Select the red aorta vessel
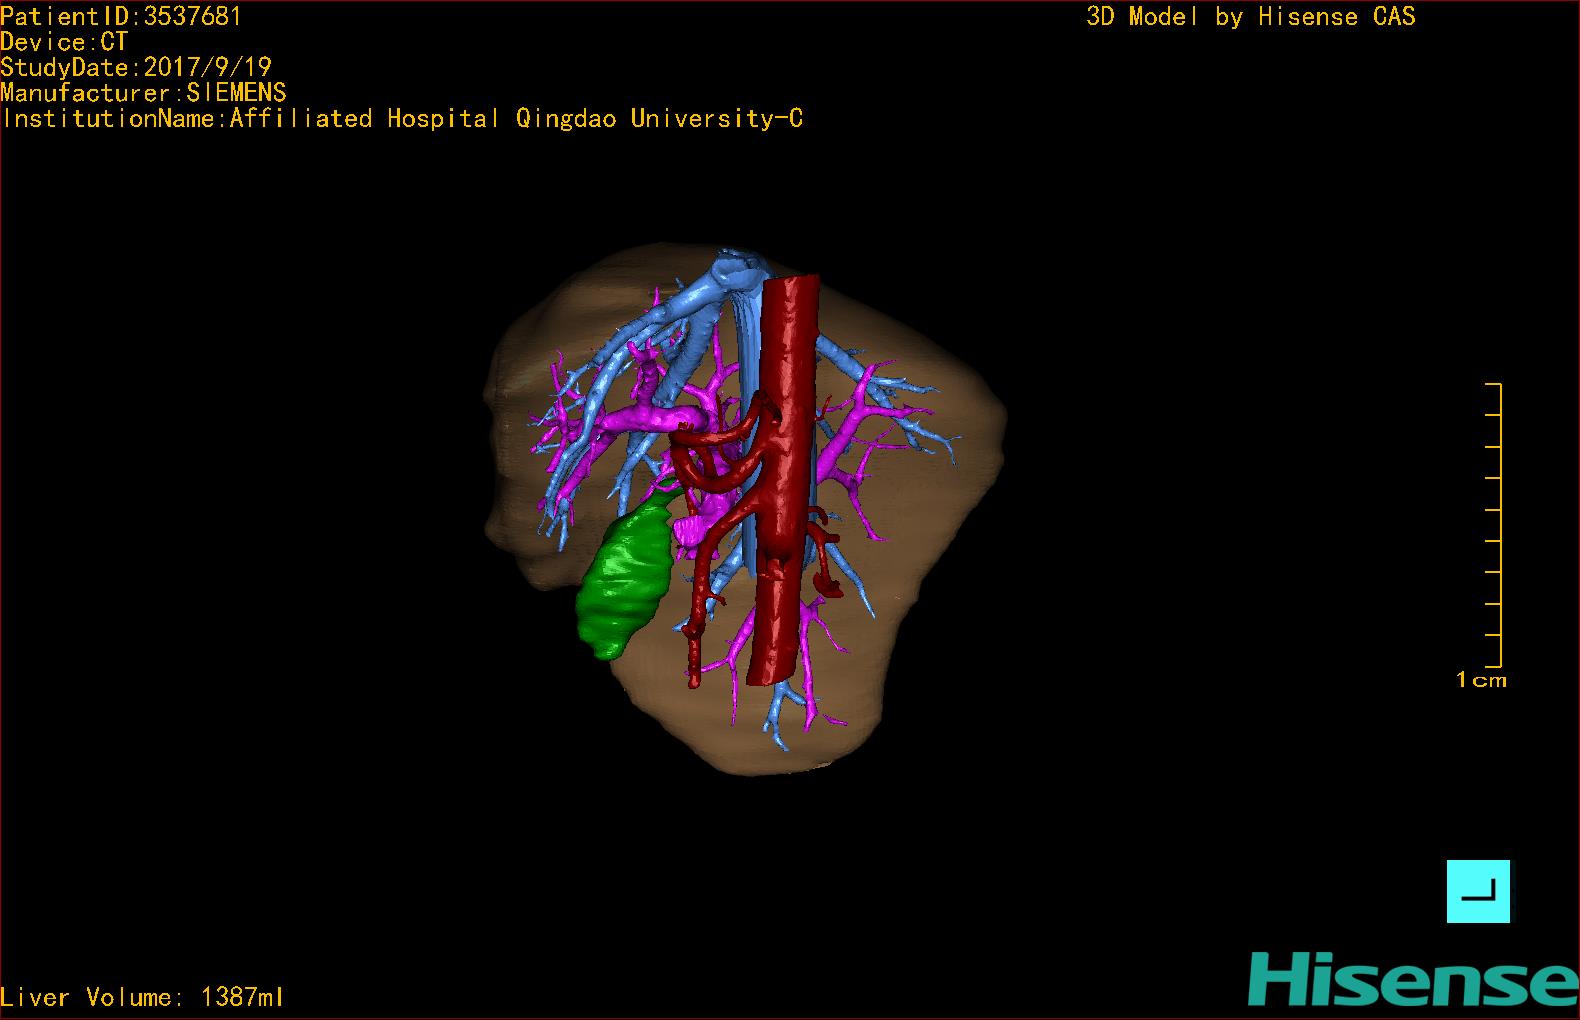This screenshot has width=1580, height=1020. (x=788, y=450)
